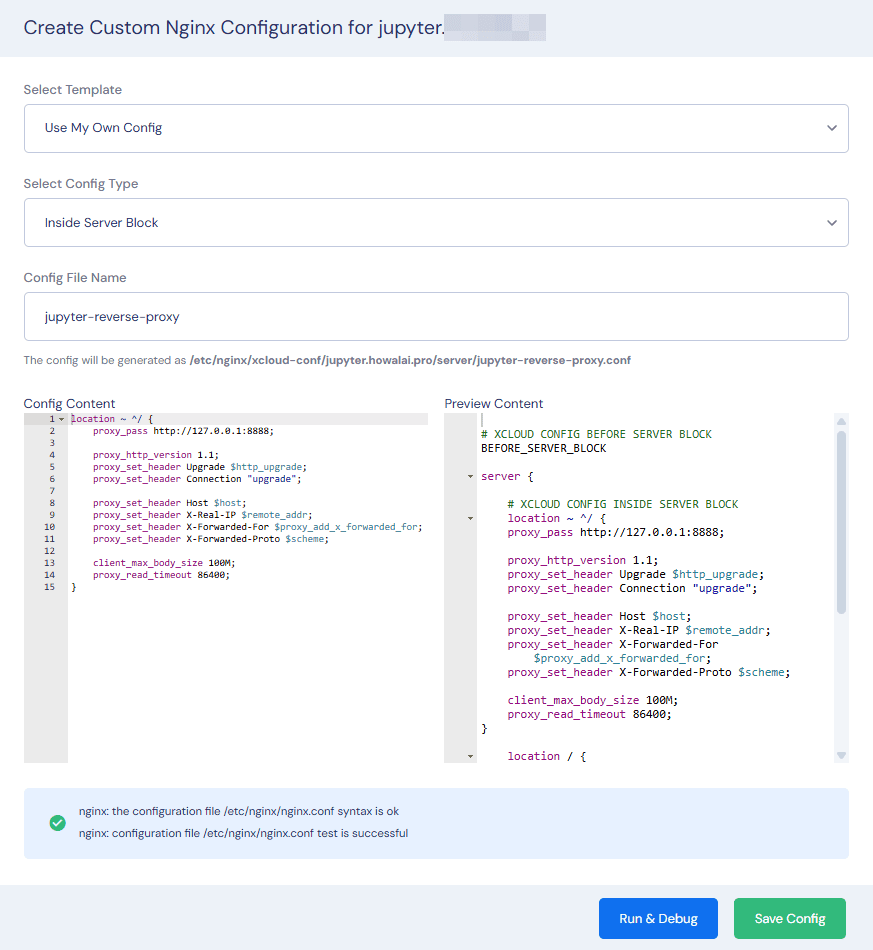The image size is (873, 950).
Task: Collapse the 'location /' fold in preview
Action: (x=470, y=757)
